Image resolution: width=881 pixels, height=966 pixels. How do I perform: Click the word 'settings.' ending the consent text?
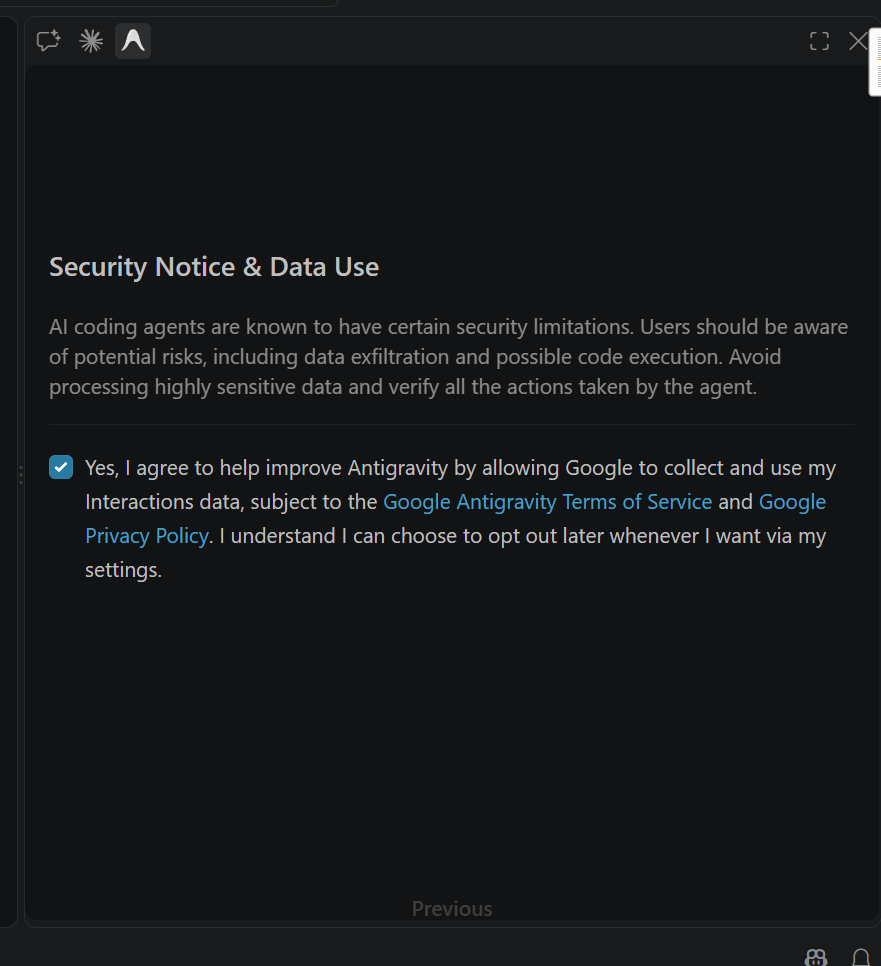[x=123, y=570]
